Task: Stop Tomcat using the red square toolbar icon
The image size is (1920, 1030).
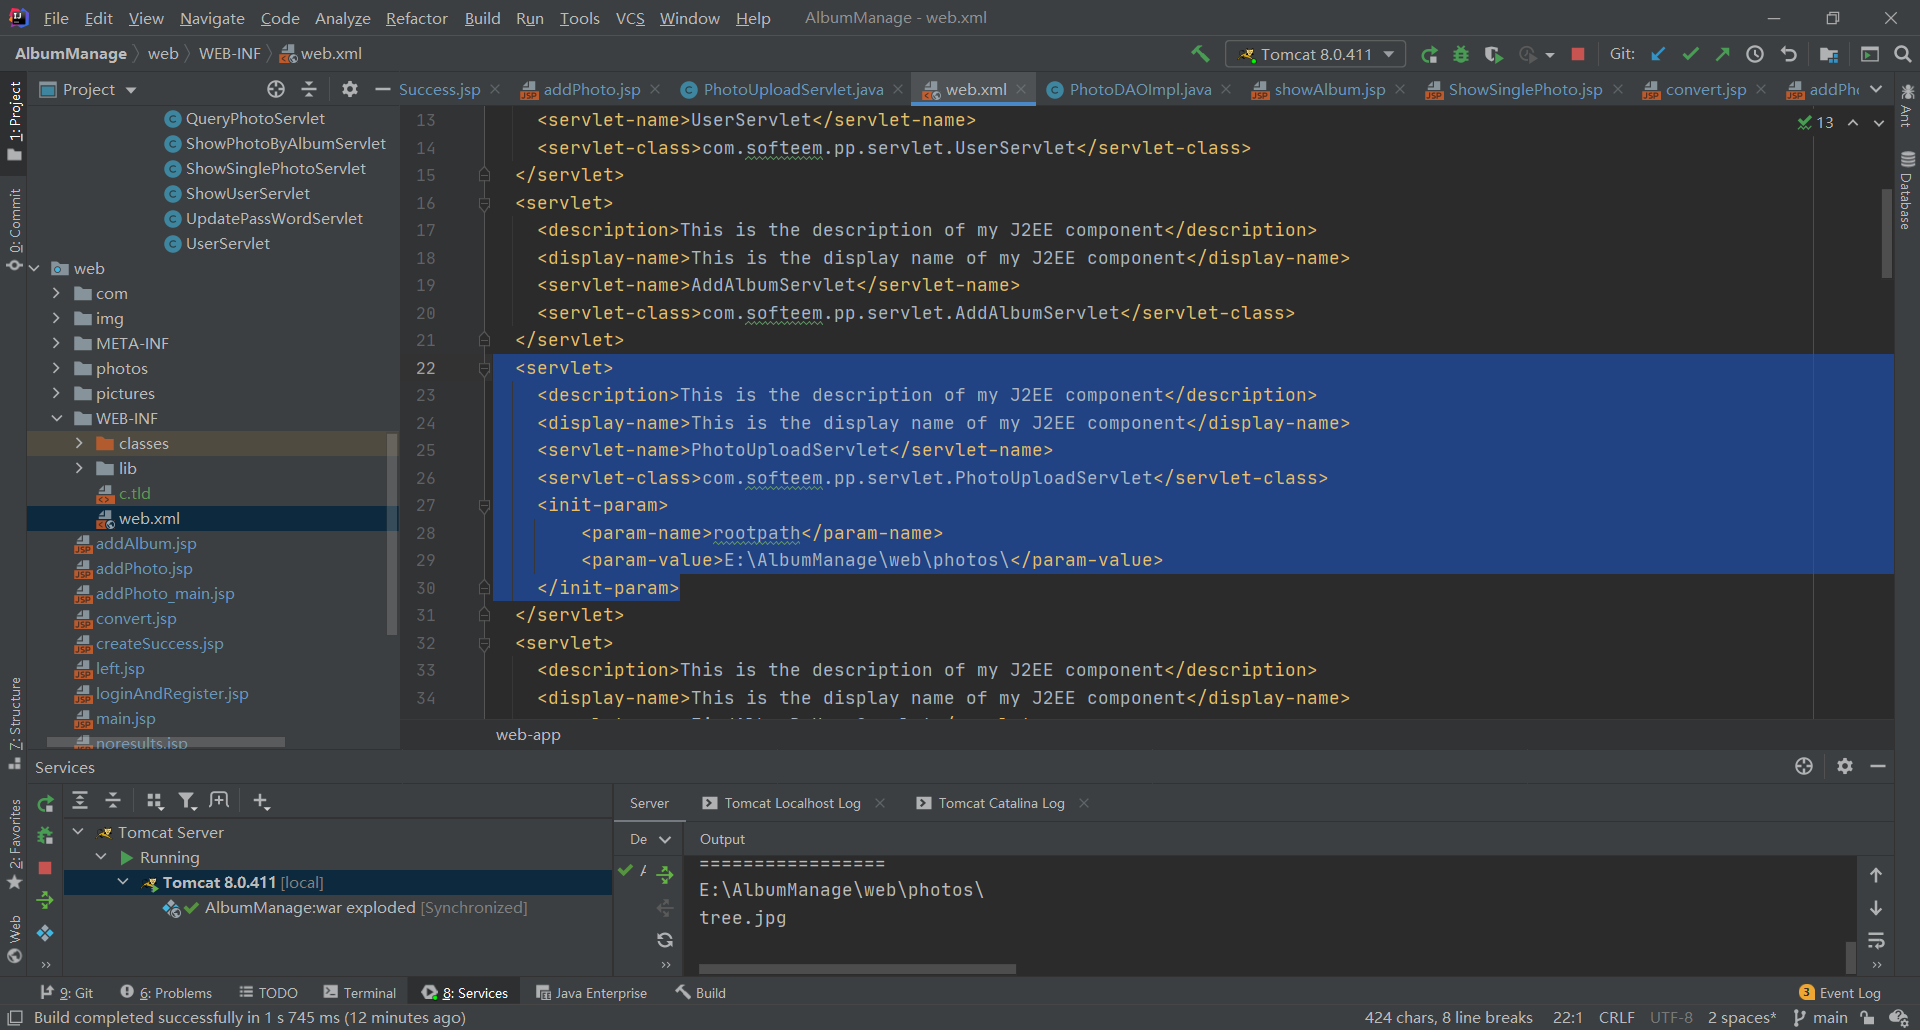Action: (1578, 54)
